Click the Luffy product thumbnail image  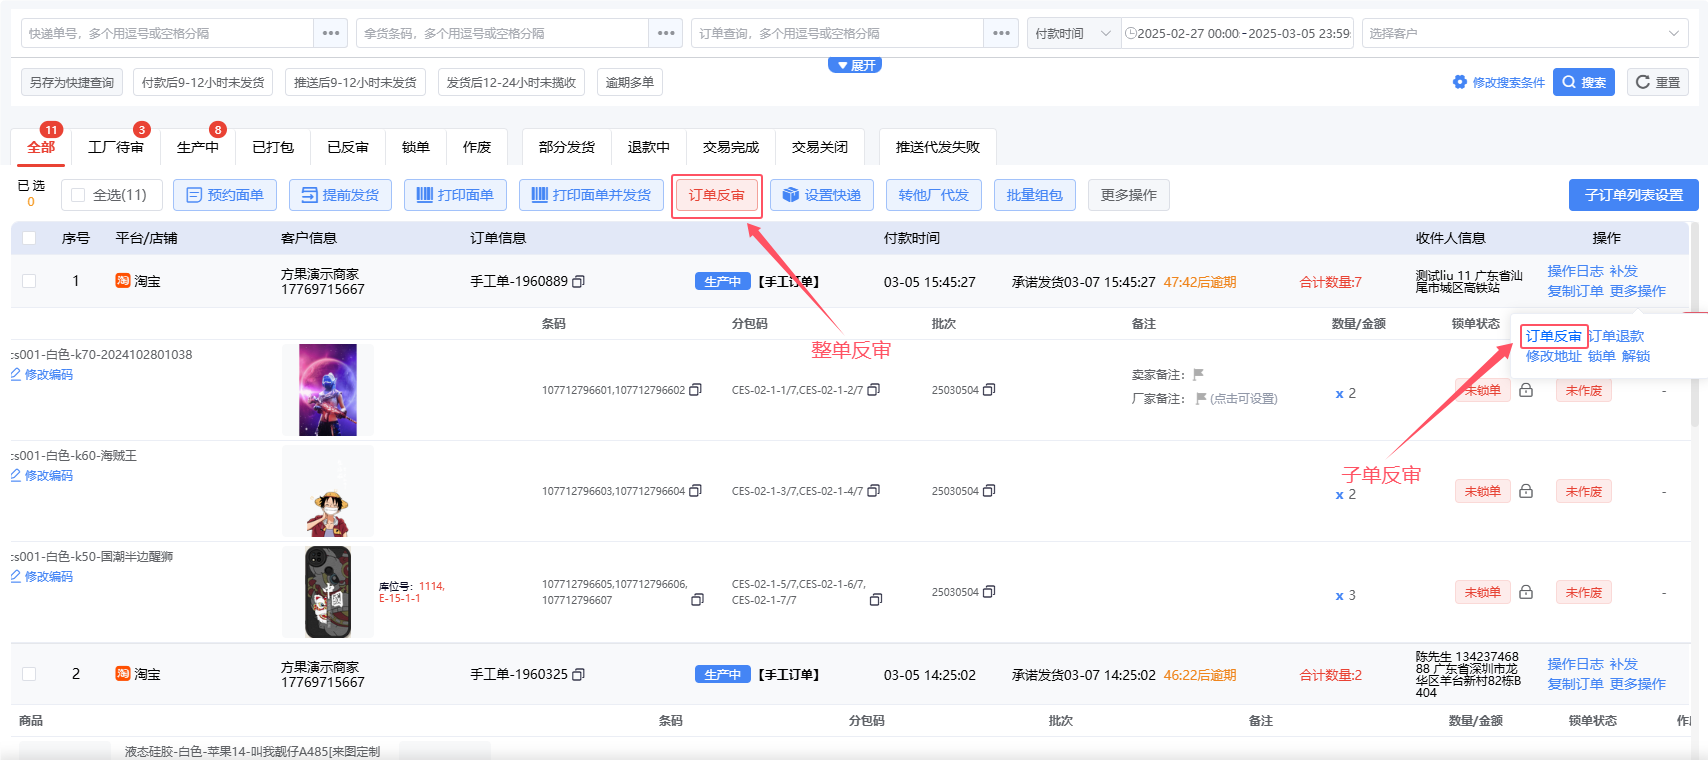tap(328, 491)
